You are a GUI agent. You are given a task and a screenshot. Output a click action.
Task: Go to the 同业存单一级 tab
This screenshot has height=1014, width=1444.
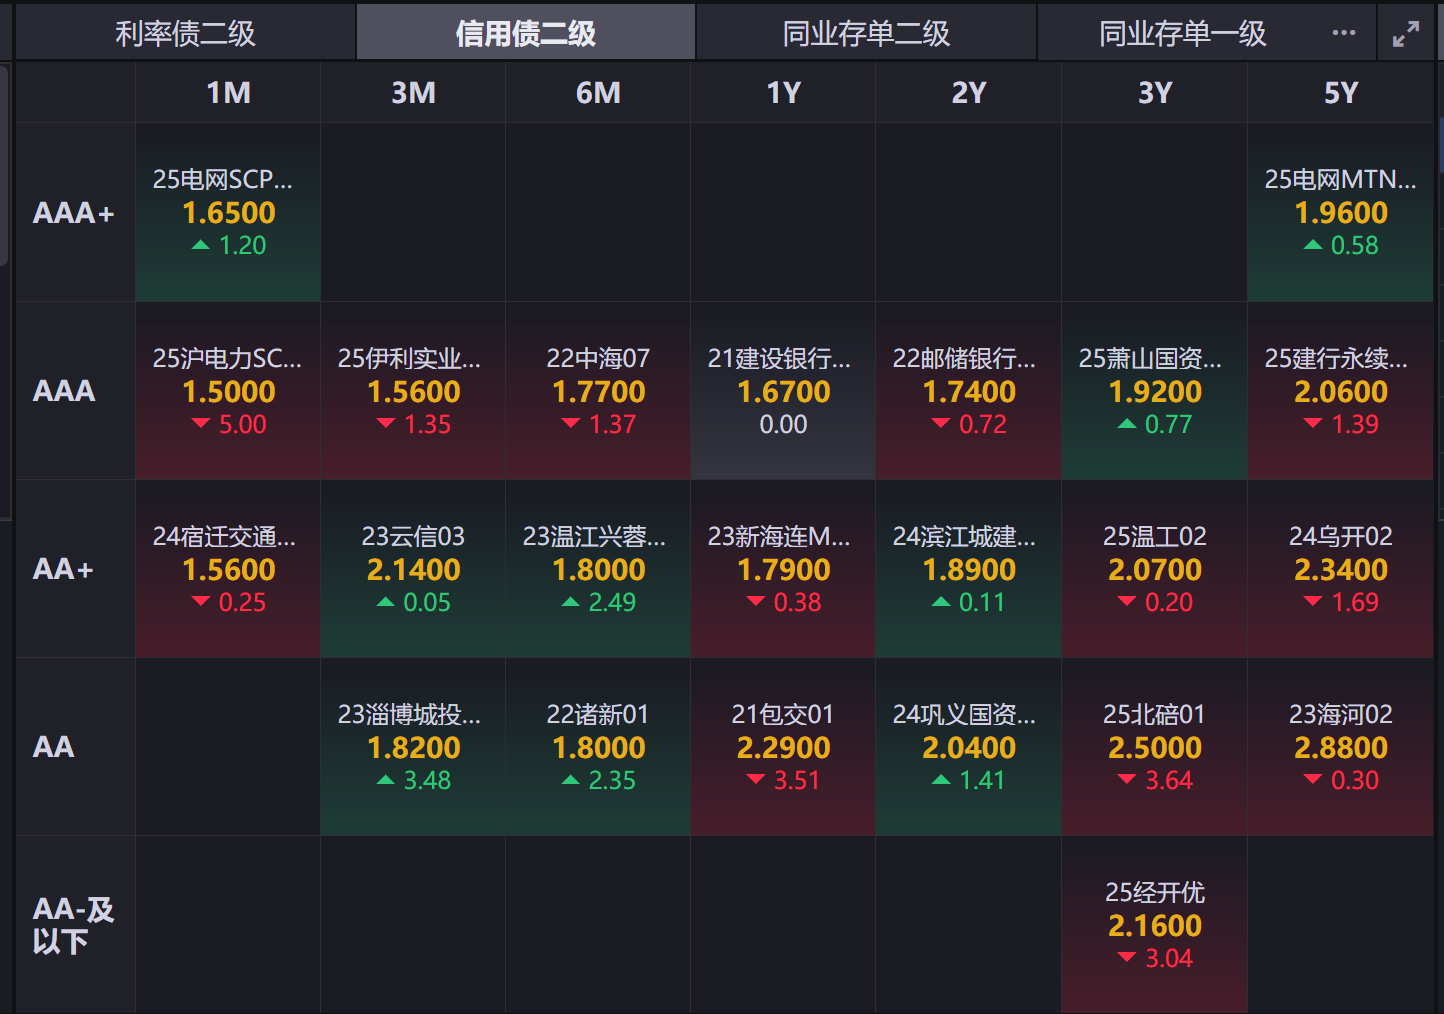tap(1182, 33)
